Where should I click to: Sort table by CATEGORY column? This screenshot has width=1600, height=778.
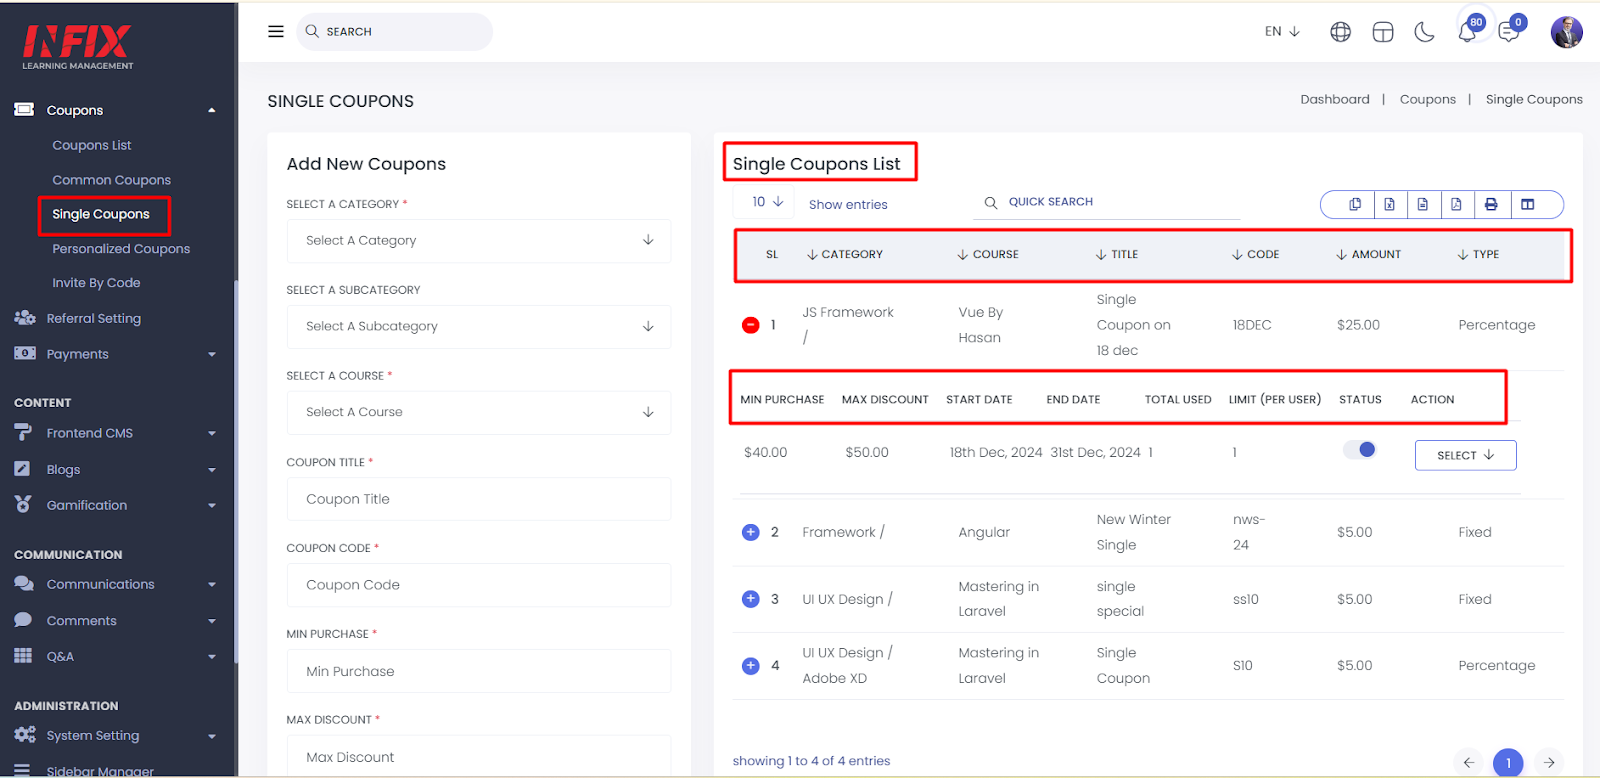[x=845, y=254]
